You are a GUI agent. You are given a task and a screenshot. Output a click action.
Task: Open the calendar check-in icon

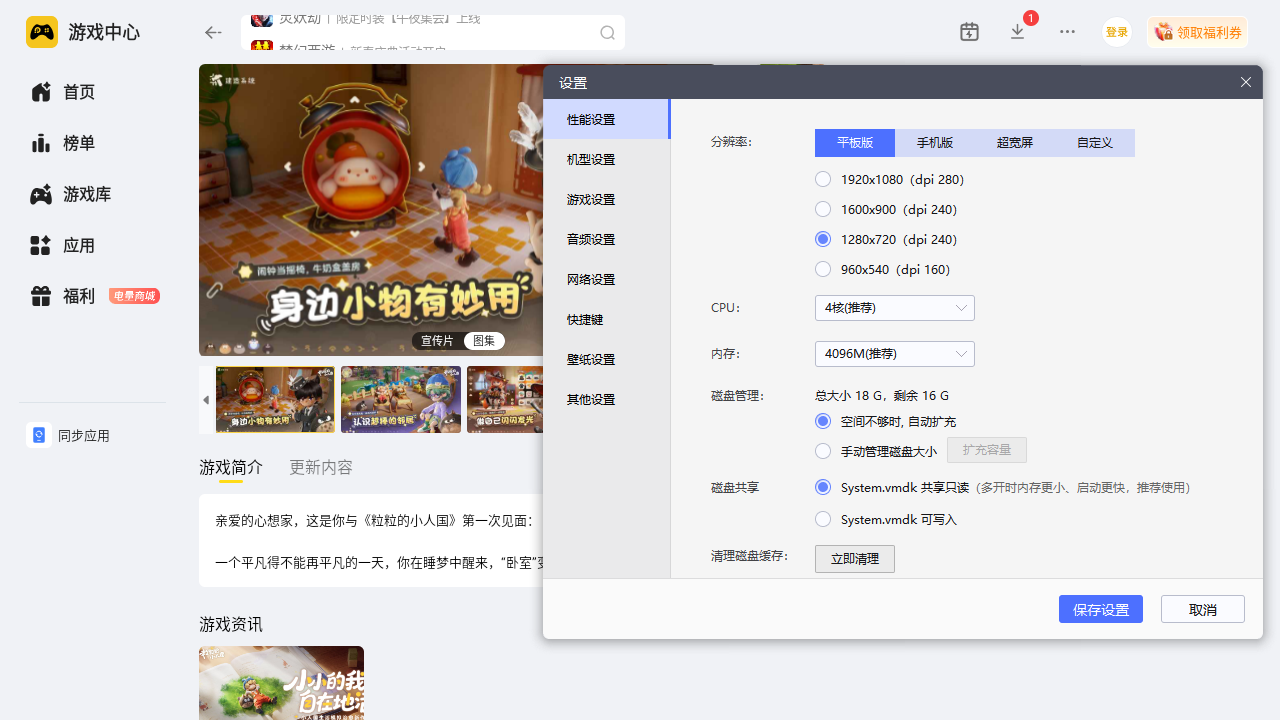pyautogui.click(x=969, y=32)
